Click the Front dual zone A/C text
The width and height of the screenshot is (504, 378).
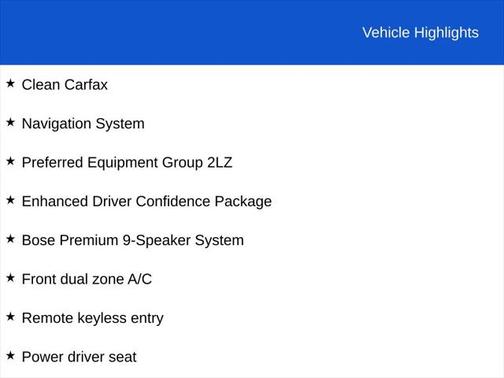(x=87, y=279)
